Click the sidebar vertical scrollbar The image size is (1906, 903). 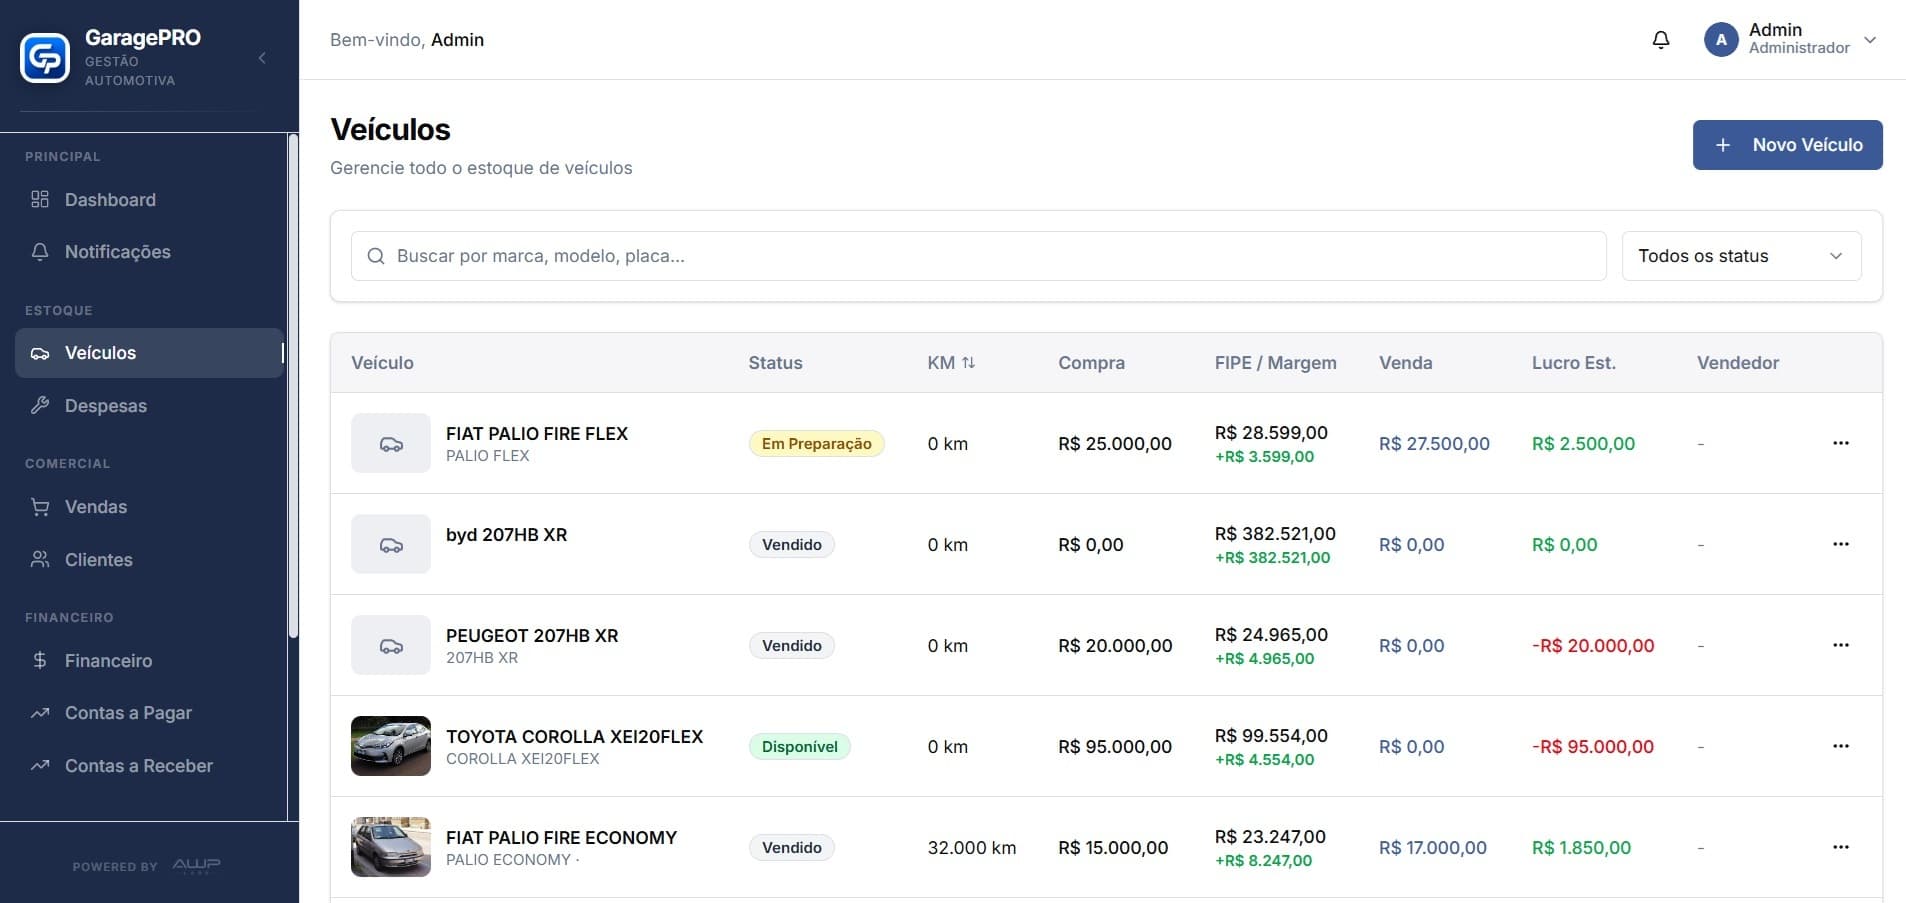(293, 386)
